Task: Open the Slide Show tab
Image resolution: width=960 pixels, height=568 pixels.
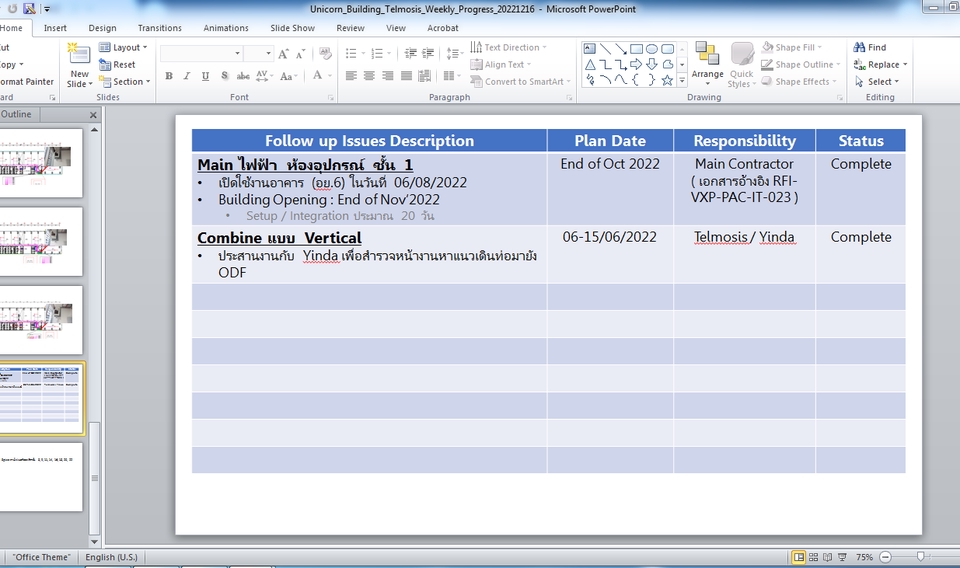Action: tap(293, 28)
